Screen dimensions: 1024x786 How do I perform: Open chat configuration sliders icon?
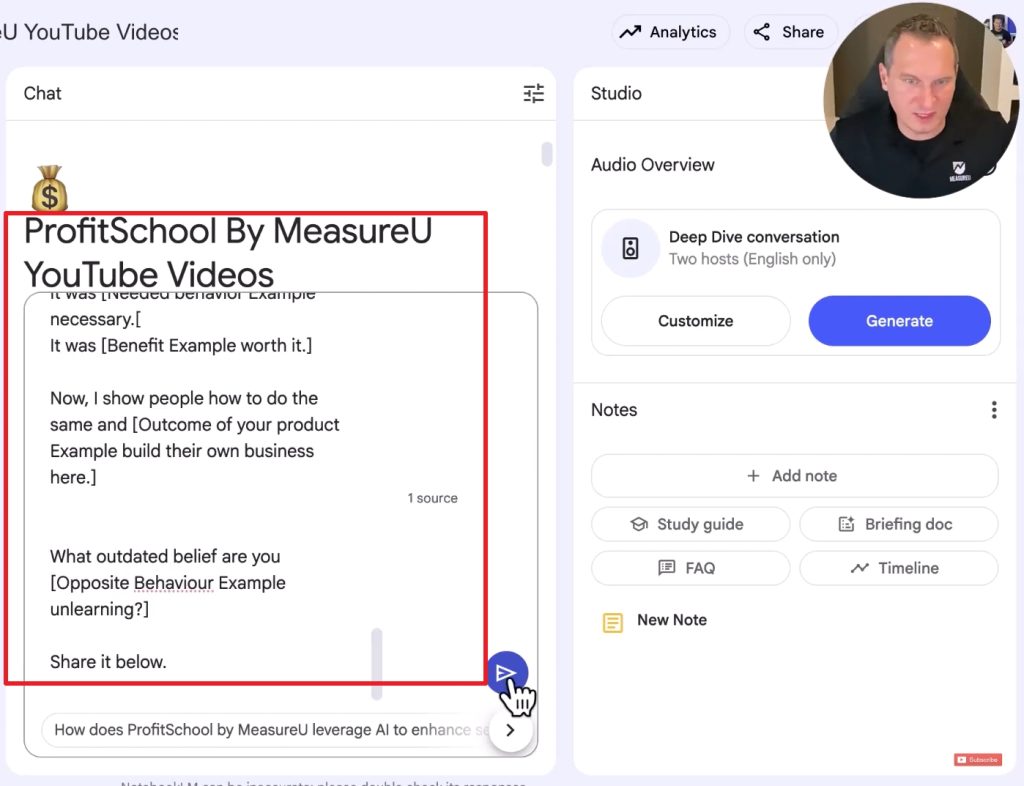[534, 93]
